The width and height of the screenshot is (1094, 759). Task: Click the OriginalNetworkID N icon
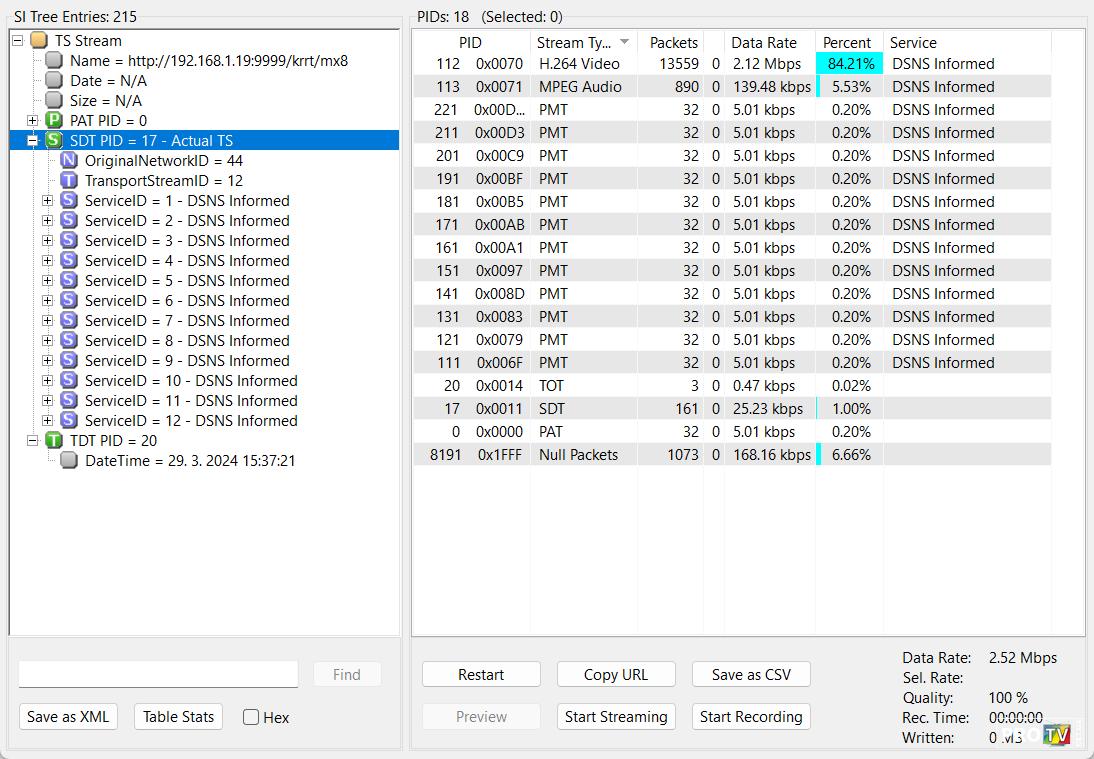tap(69, 161)
